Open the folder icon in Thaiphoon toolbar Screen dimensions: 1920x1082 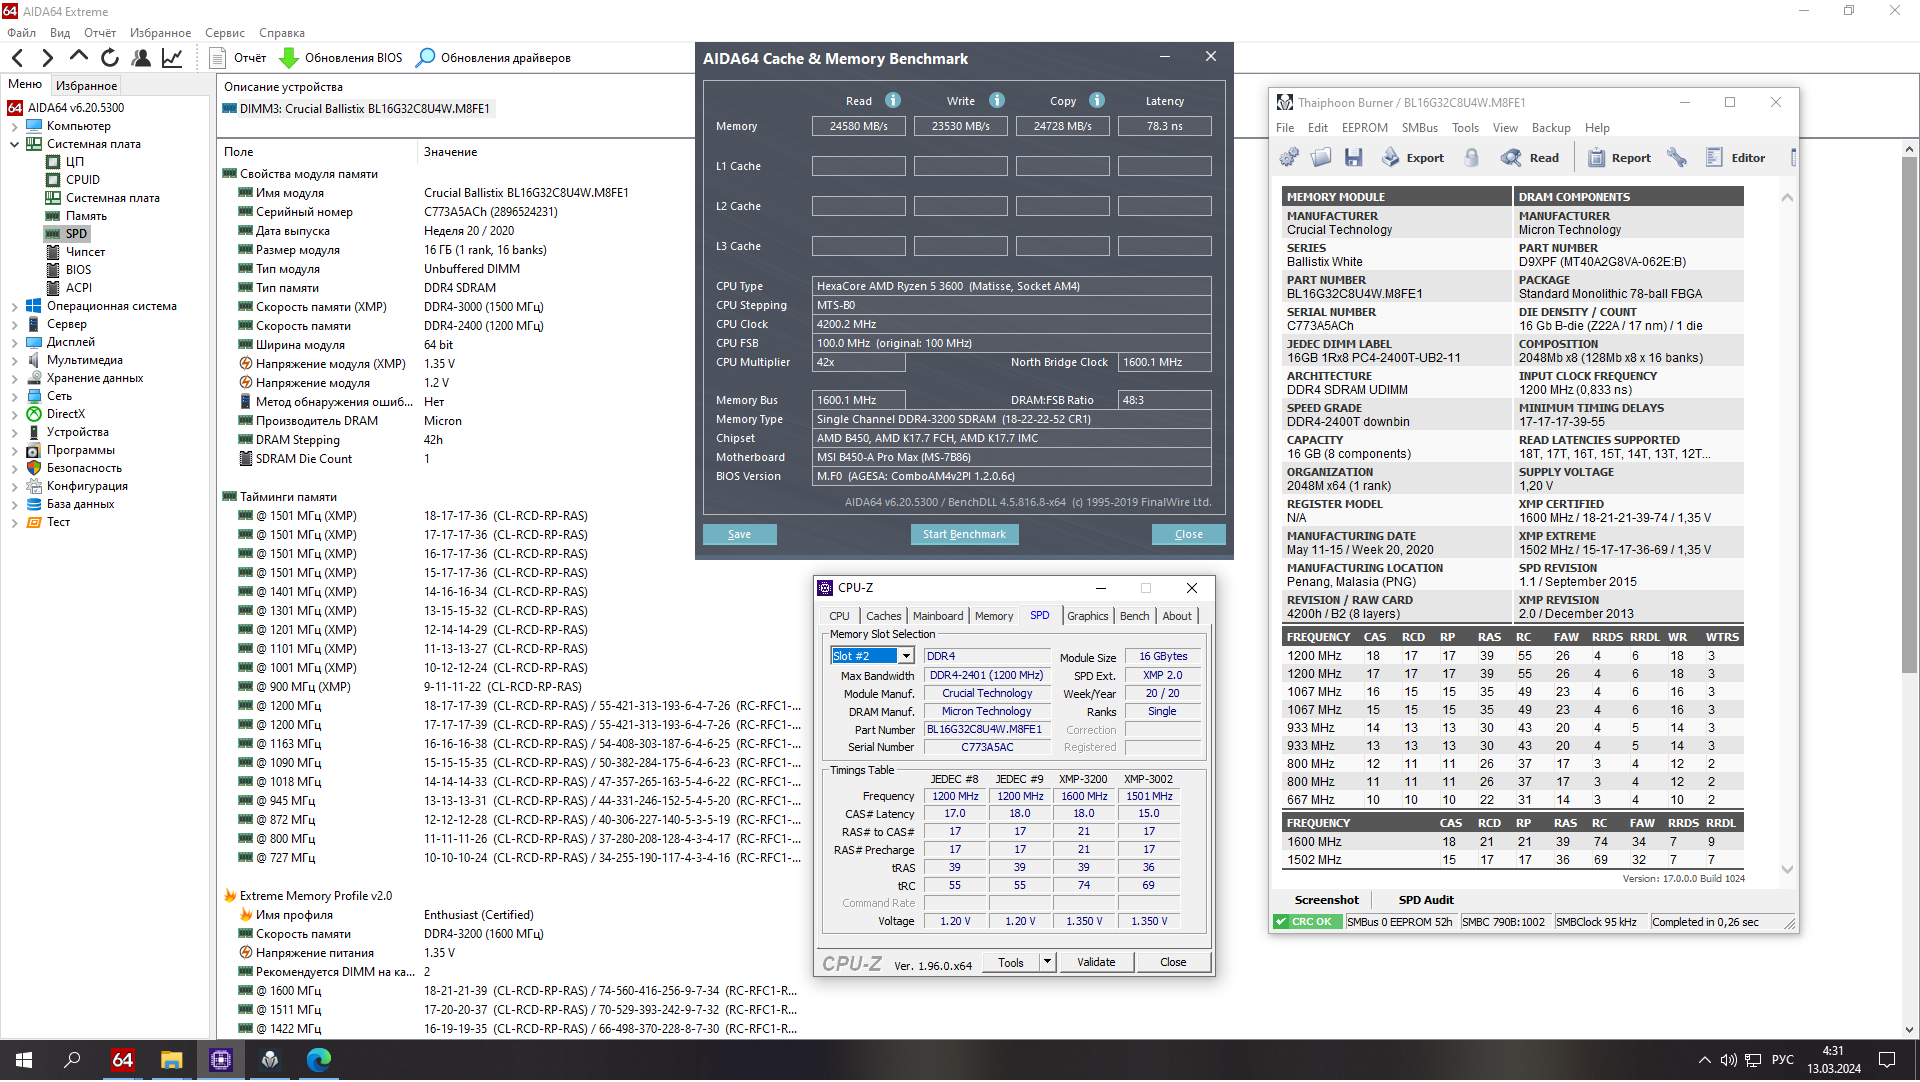1321,158
